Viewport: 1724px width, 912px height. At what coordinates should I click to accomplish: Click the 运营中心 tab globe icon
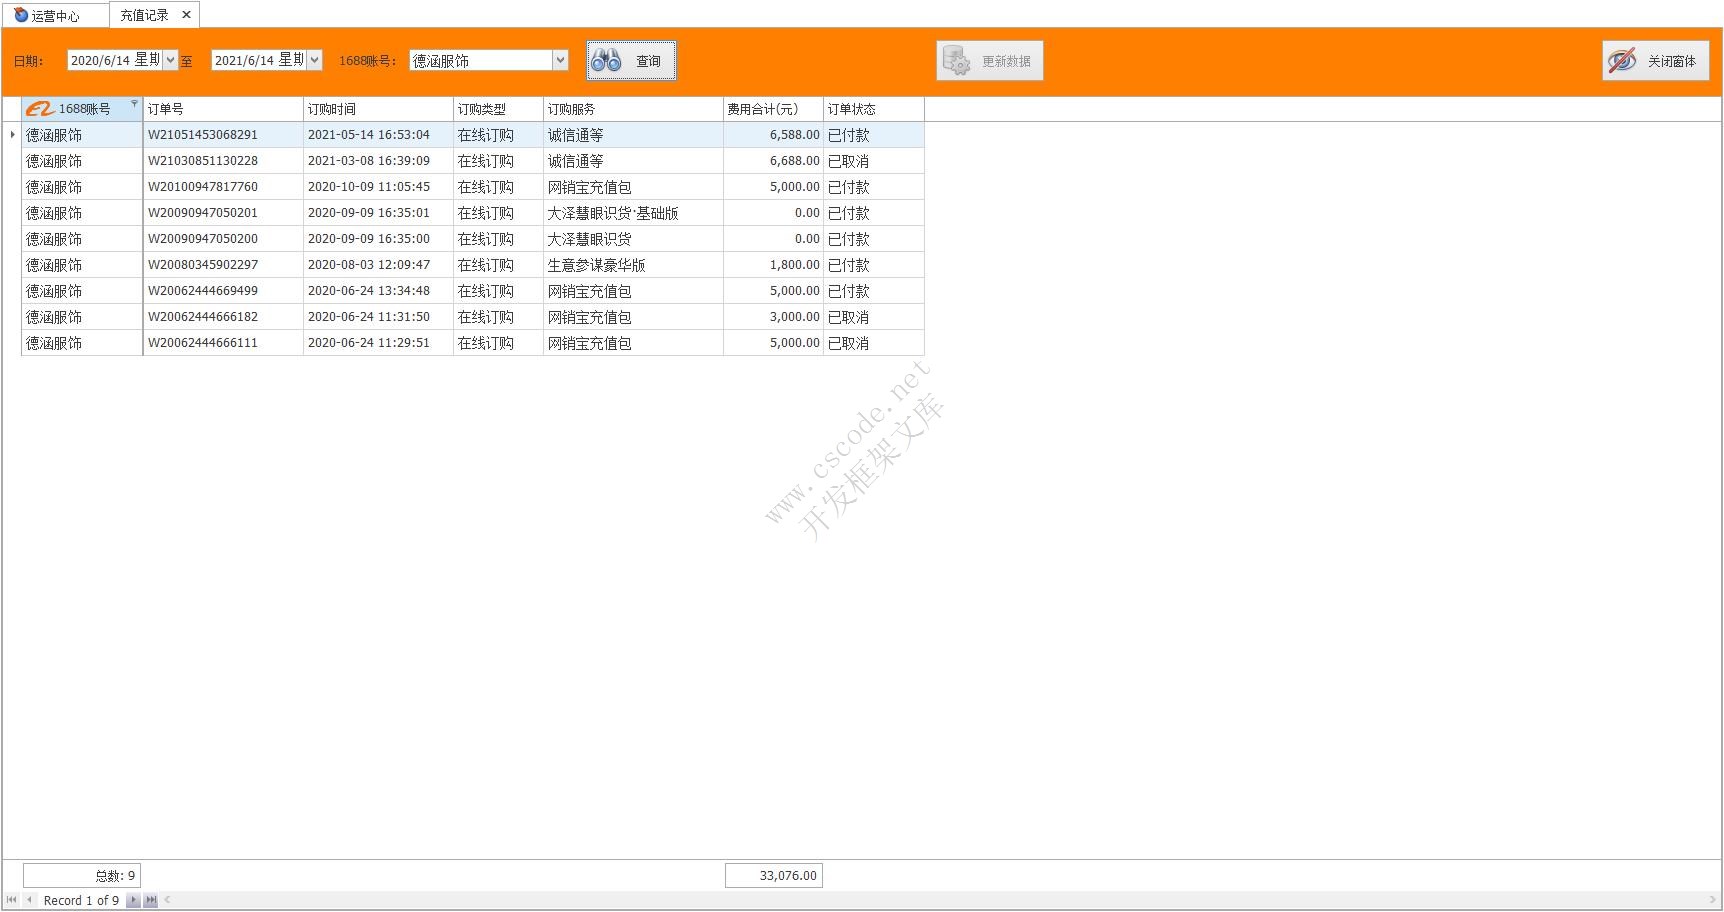point(21,15)
